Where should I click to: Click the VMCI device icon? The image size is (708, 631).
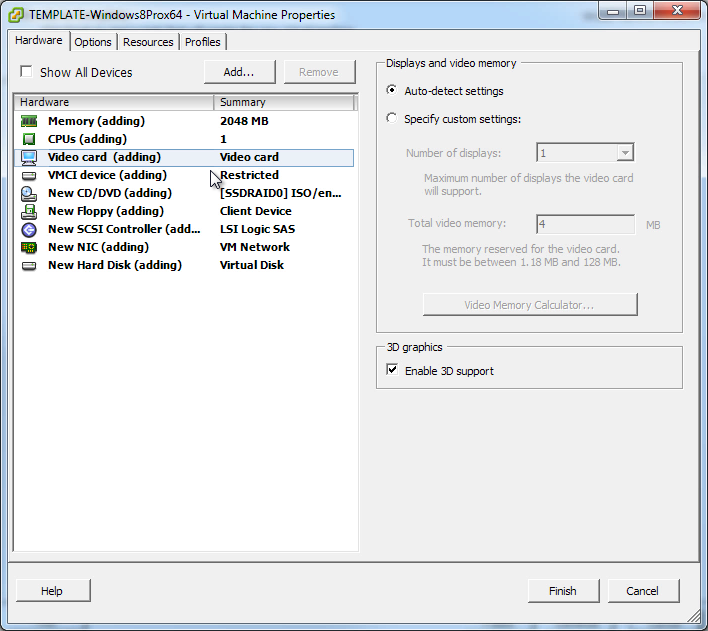(x=29, y=175)
